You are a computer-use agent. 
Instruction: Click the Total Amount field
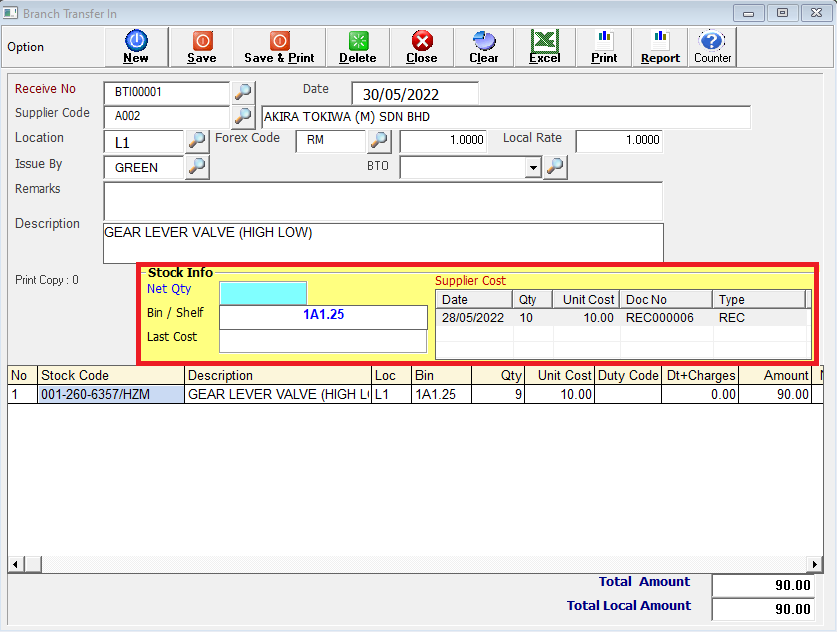coord(763,586)
